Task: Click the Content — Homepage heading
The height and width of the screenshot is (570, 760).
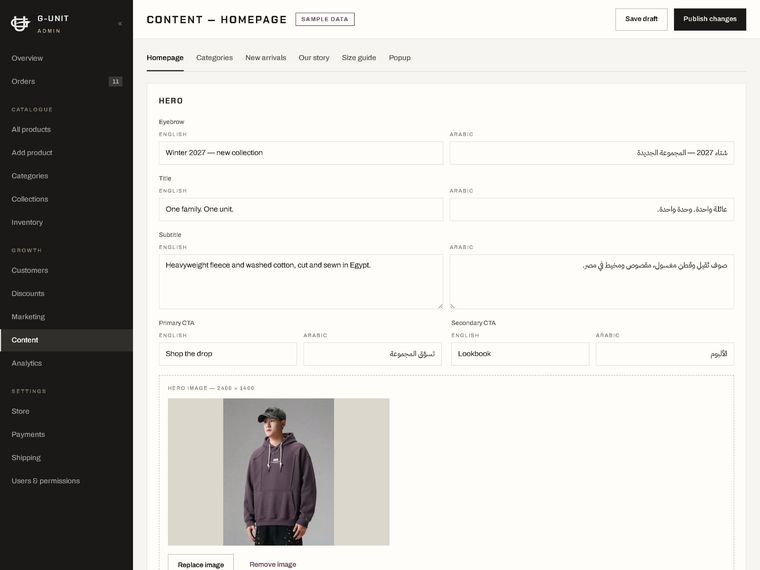Action: pyautogui.click(x=217, y=19)
